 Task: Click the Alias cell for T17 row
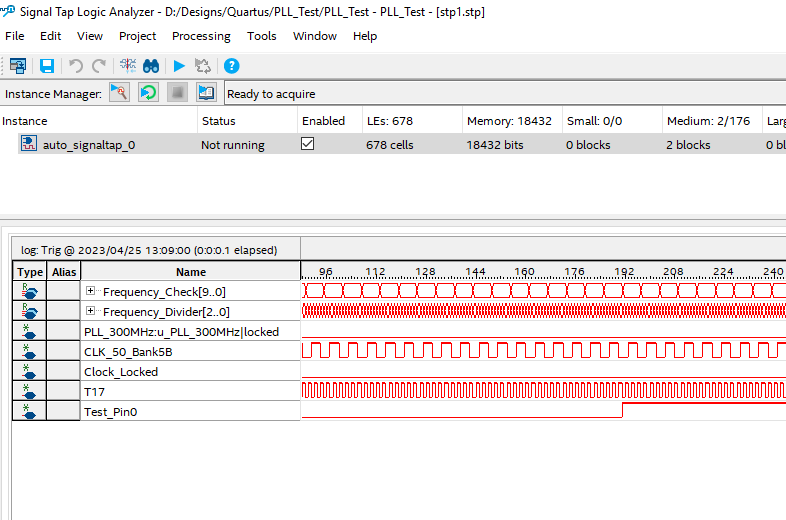click(64, 391)
